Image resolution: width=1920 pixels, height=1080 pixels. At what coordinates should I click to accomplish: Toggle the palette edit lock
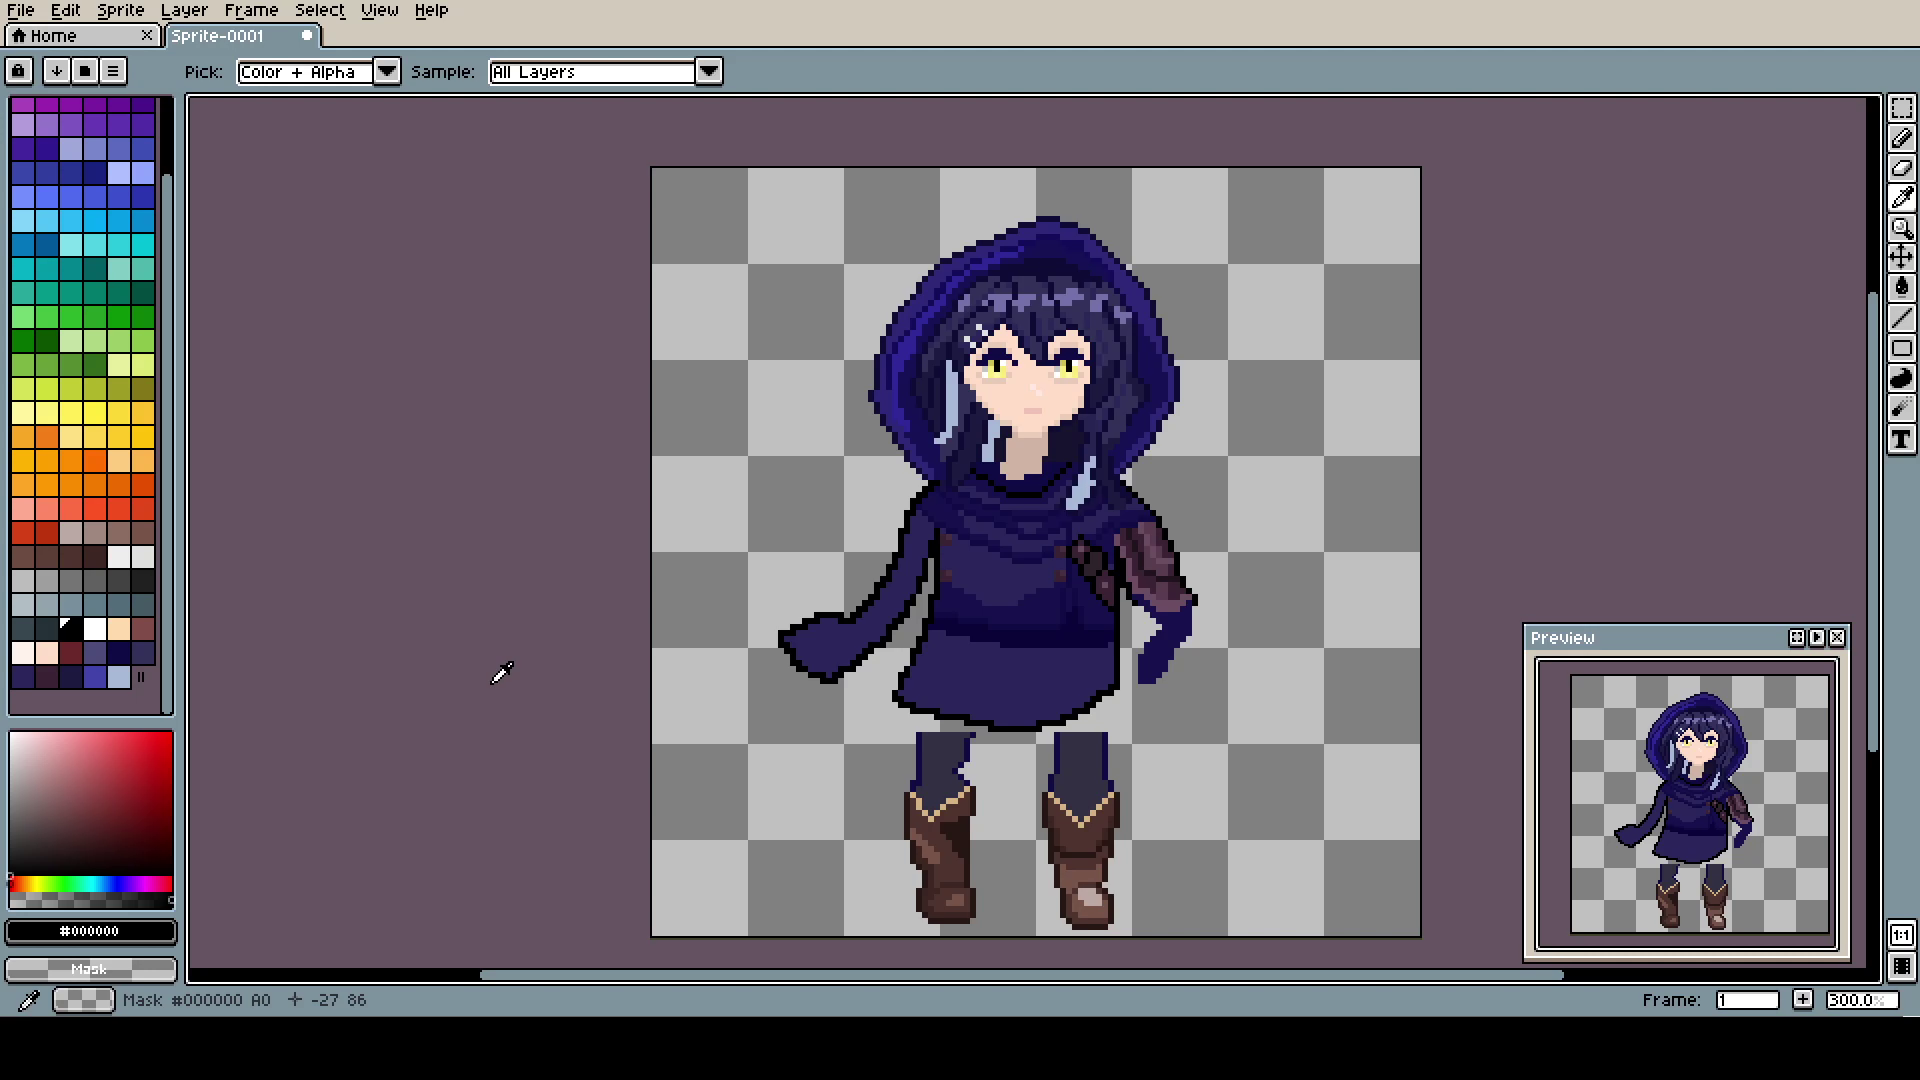pyautogui.click(x=19, y=71)
